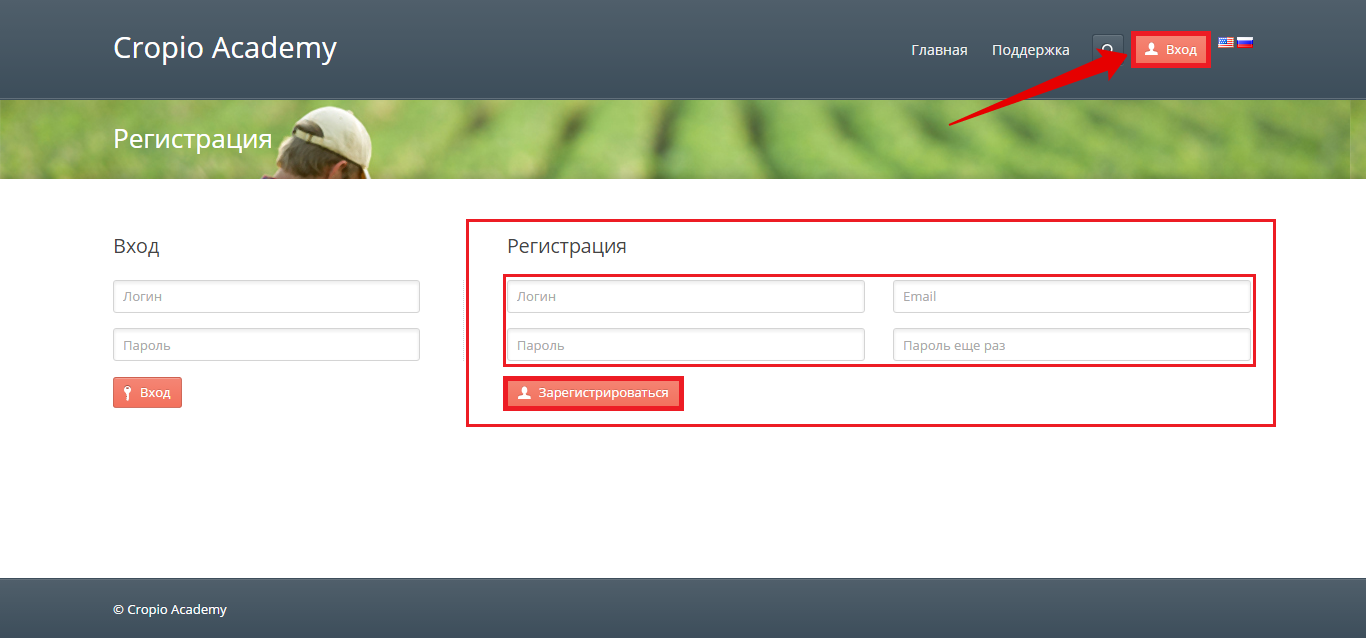
Task: Click the Вход heading above login form
Action: point(136,246)
